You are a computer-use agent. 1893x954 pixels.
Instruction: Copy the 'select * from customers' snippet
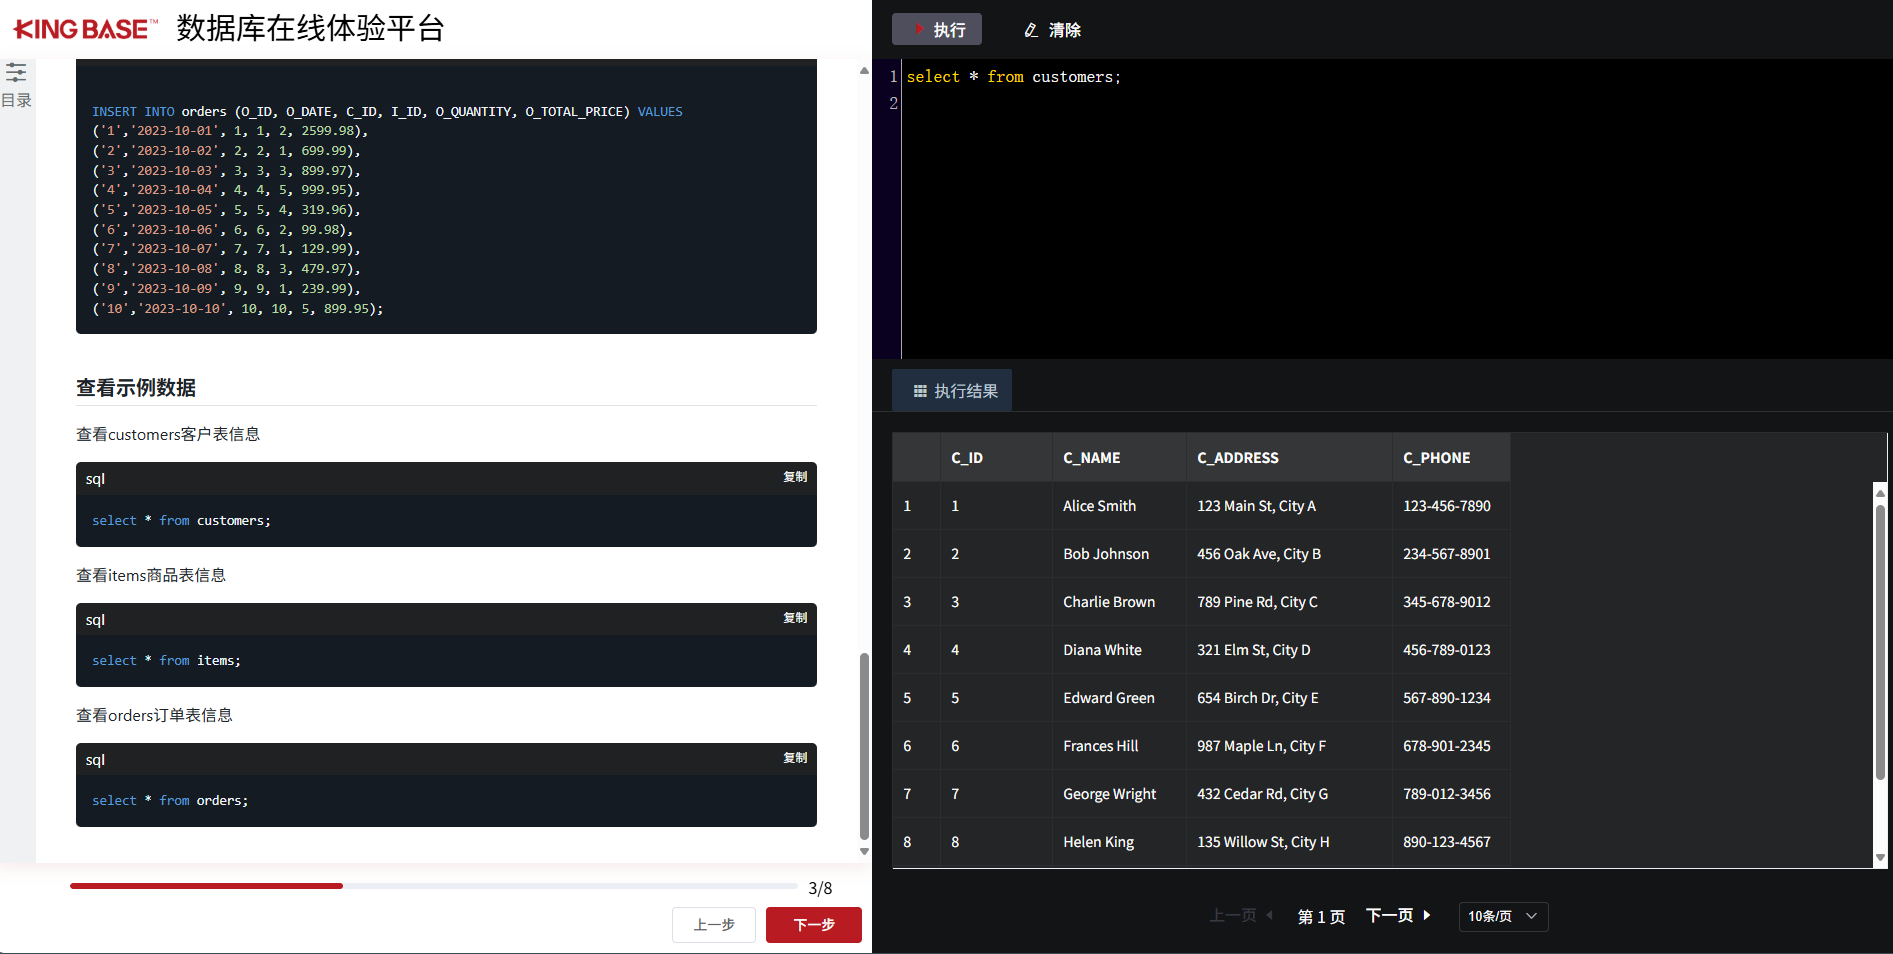click(795, 477)
